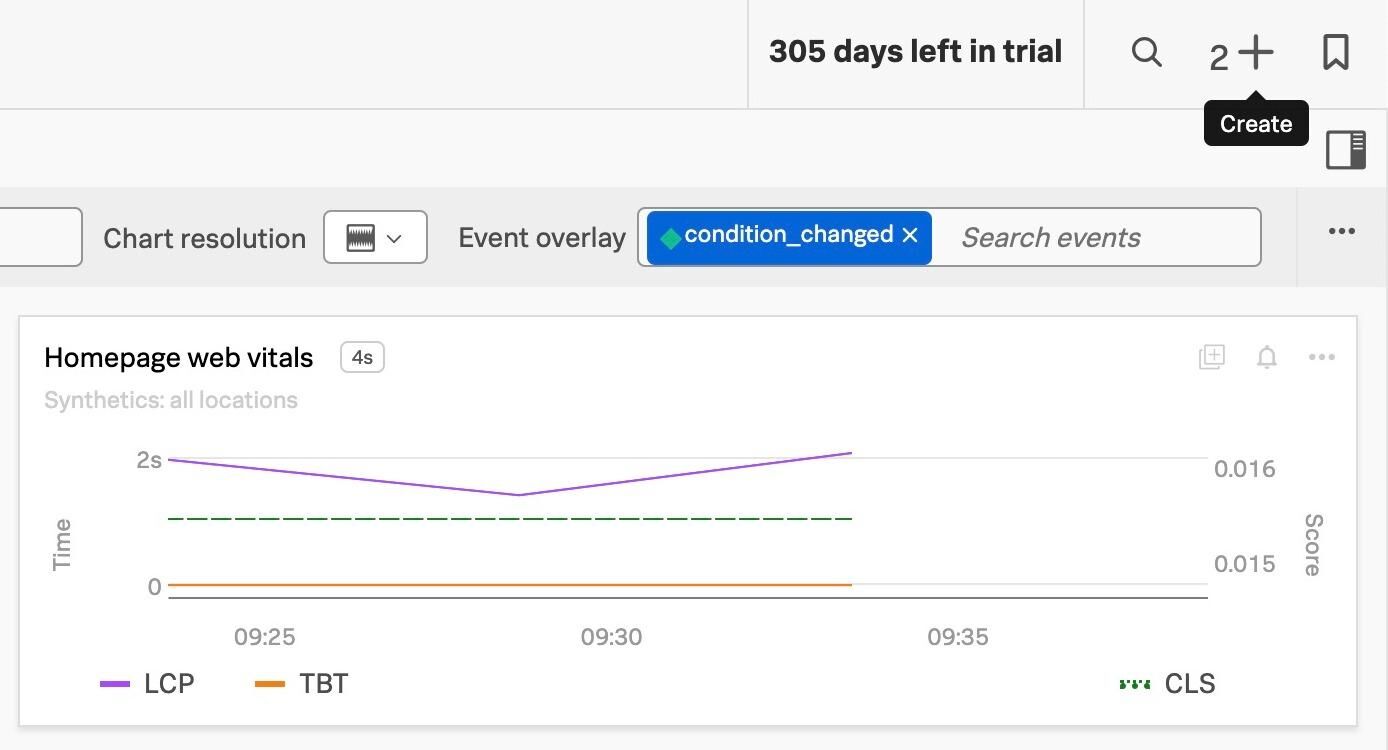Open Homepage web vitals chart actions menu

pos(1322,357)
